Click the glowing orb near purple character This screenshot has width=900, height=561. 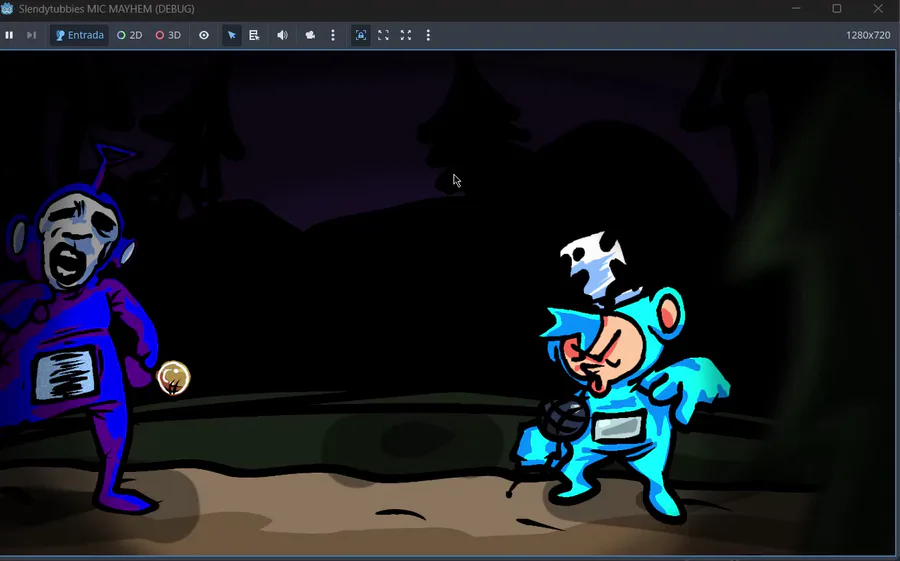173,378
